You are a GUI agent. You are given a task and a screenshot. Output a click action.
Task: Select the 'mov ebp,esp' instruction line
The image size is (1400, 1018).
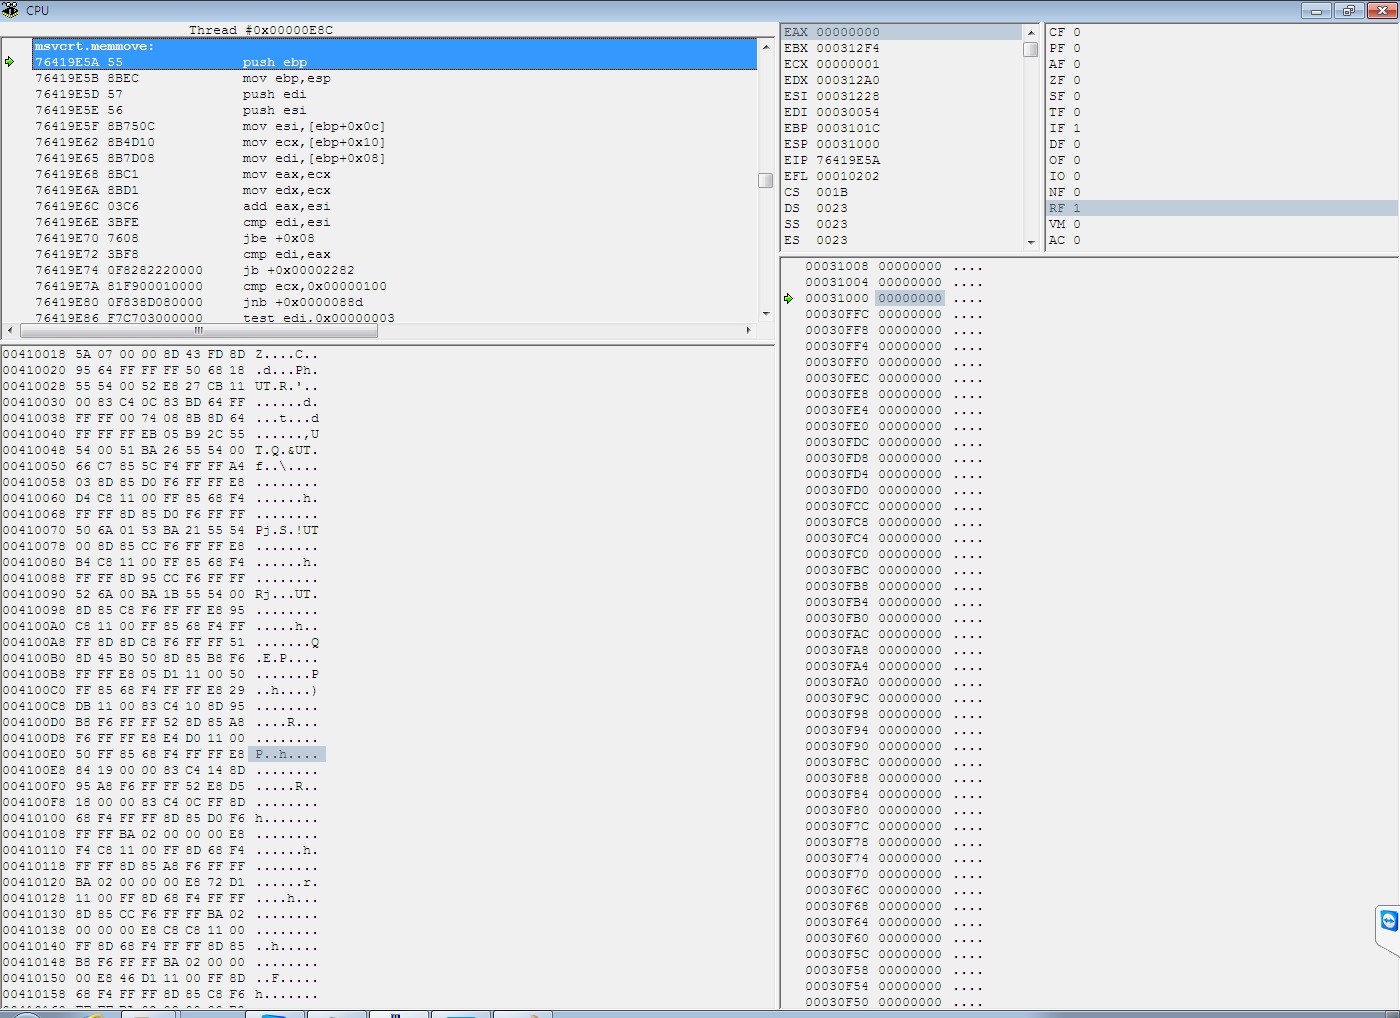(286, 78)
